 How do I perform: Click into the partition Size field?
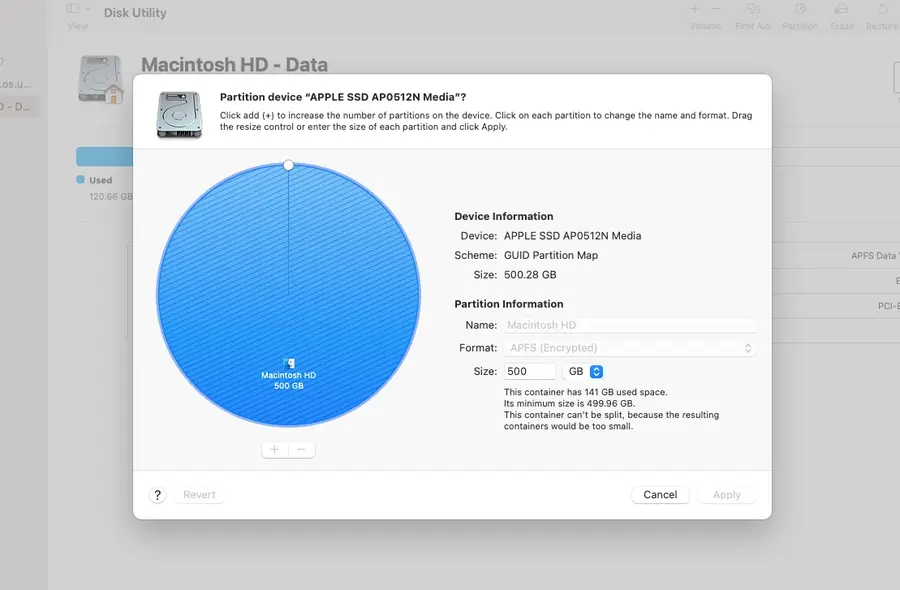click(530, 371)
